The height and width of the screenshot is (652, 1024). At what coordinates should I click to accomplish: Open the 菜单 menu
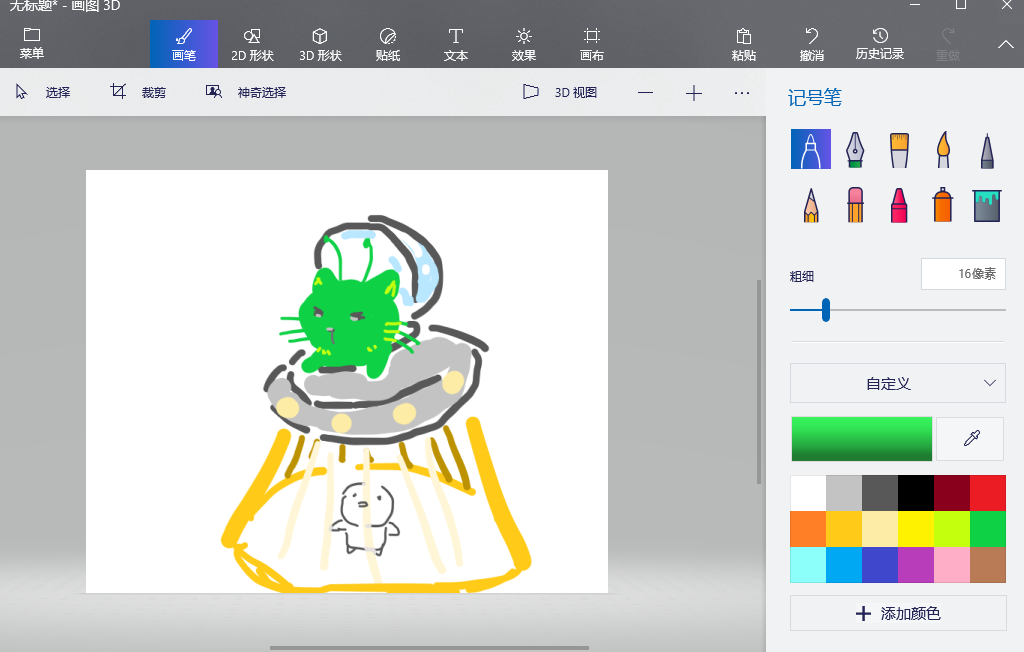(32, 44)
